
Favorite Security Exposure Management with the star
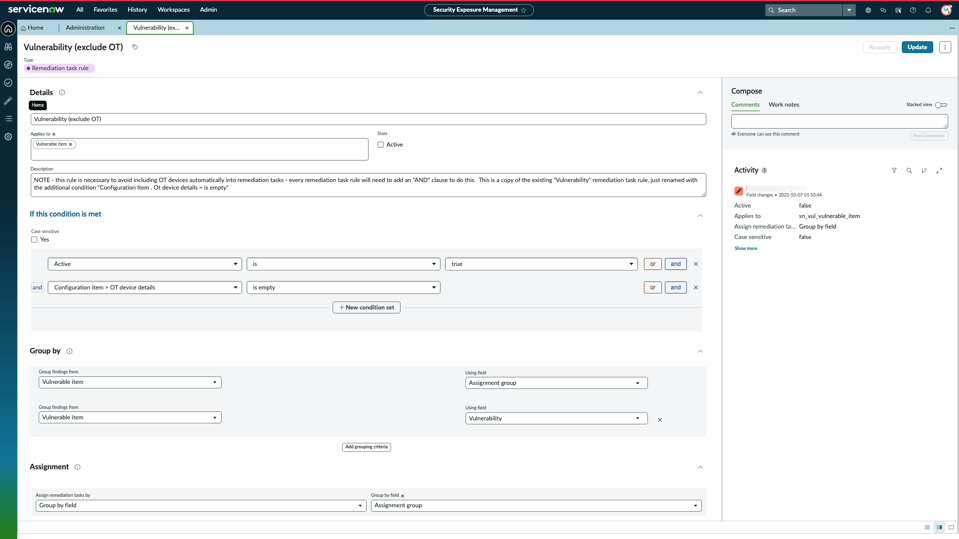coord(524,10)
